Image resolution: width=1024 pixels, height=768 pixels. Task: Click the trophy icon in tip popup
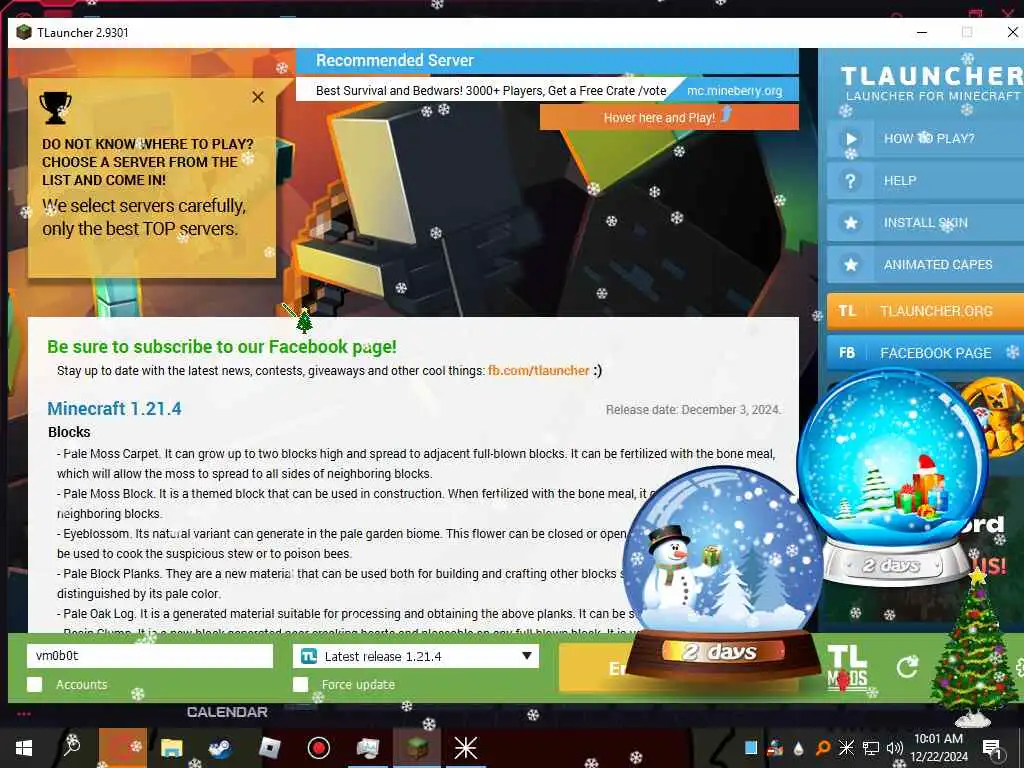click(x=56, y=108)
